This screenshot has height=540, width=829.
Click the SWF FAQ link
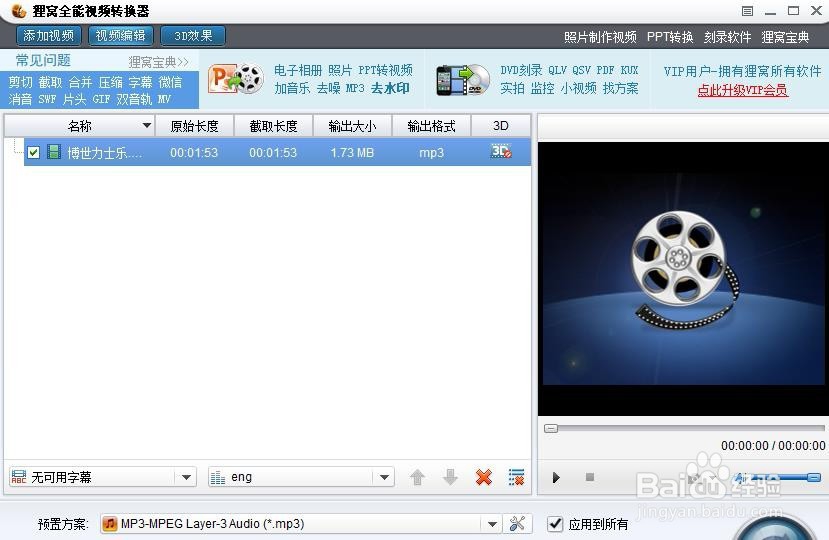(x=47, y=99)
